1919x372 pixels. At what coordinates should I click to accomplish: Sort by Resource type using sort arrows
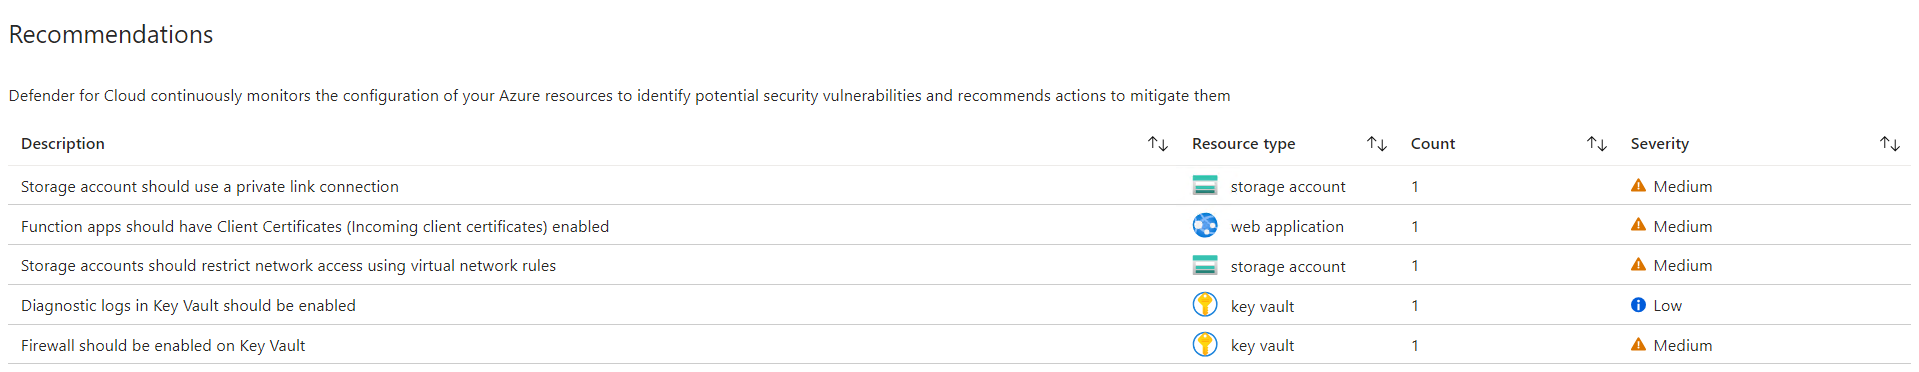1377,144
